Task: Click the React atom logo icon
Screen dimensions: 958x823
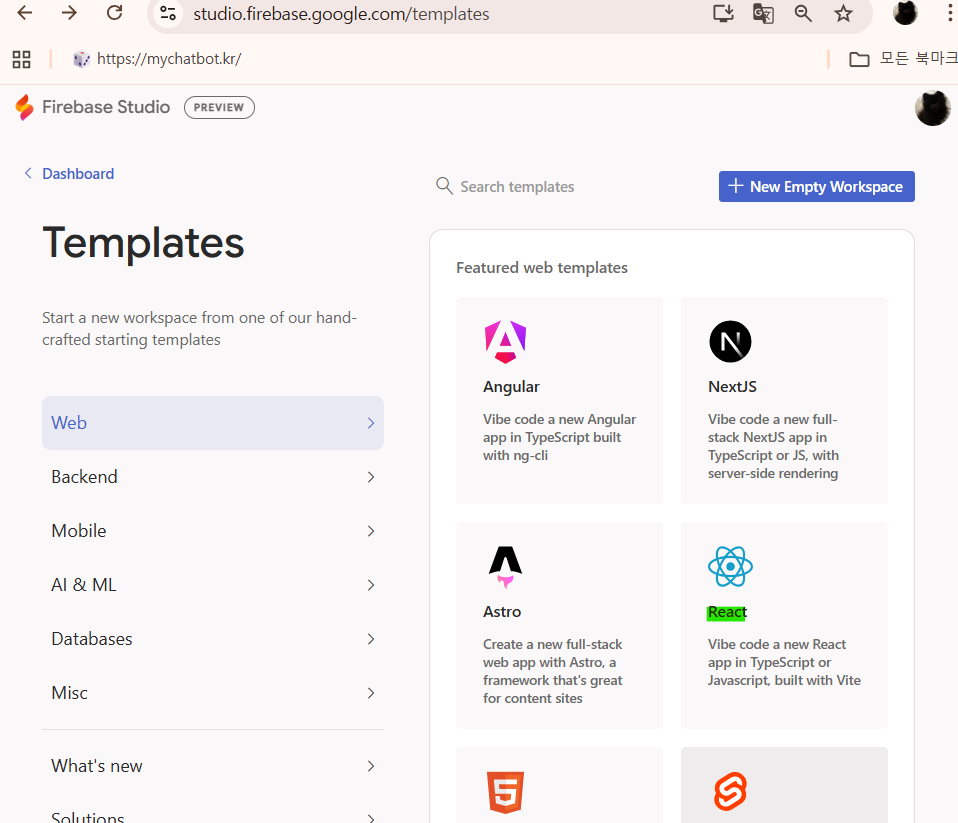Action: (730, 566)
